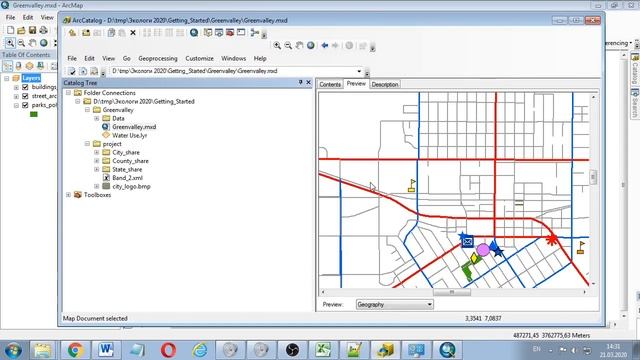Click Copy icon in ArcCatalog toolbar
640x360 pixels.
point(111,33)
